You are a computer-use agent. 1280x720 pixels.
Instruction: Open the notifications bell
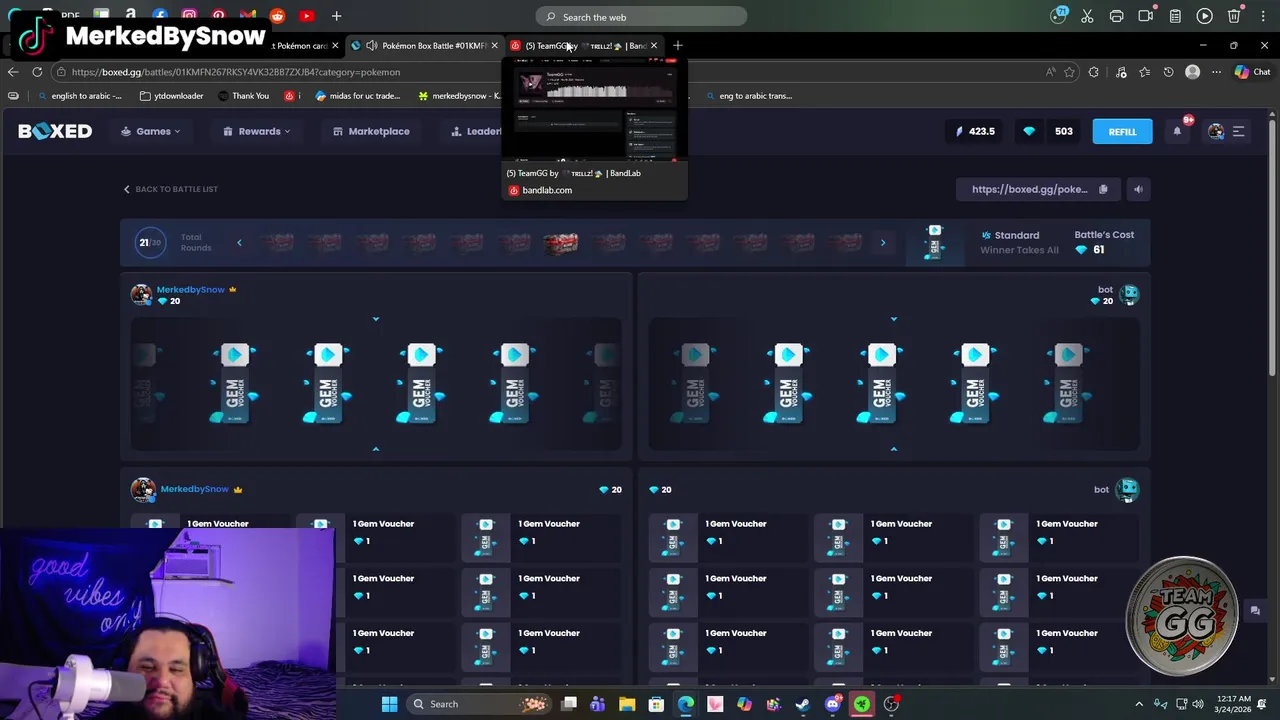[1177, 131]
